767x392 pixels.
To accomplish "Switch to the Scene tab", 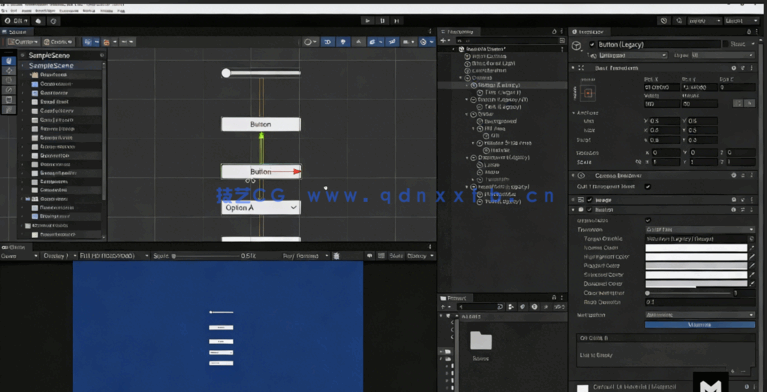I will [16, 31].
